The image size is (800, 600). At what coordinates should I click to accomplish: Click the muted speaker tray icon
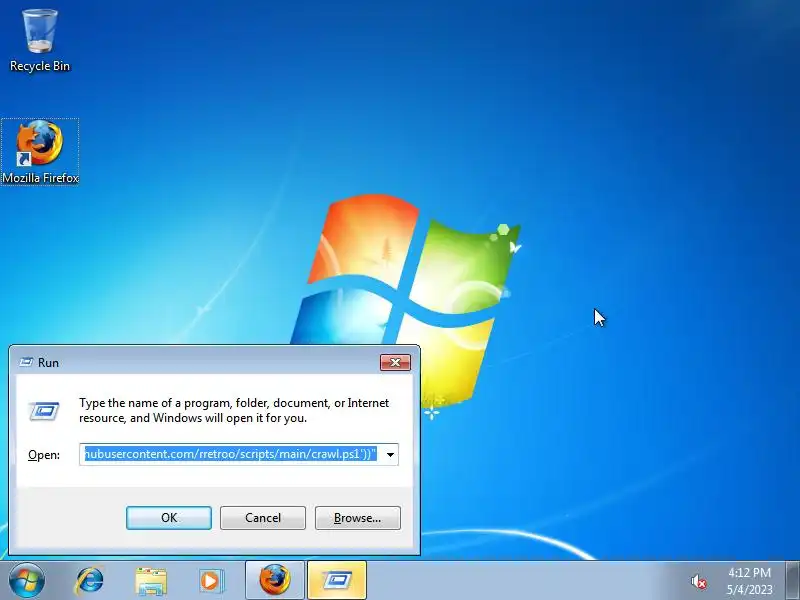(698, 581)
